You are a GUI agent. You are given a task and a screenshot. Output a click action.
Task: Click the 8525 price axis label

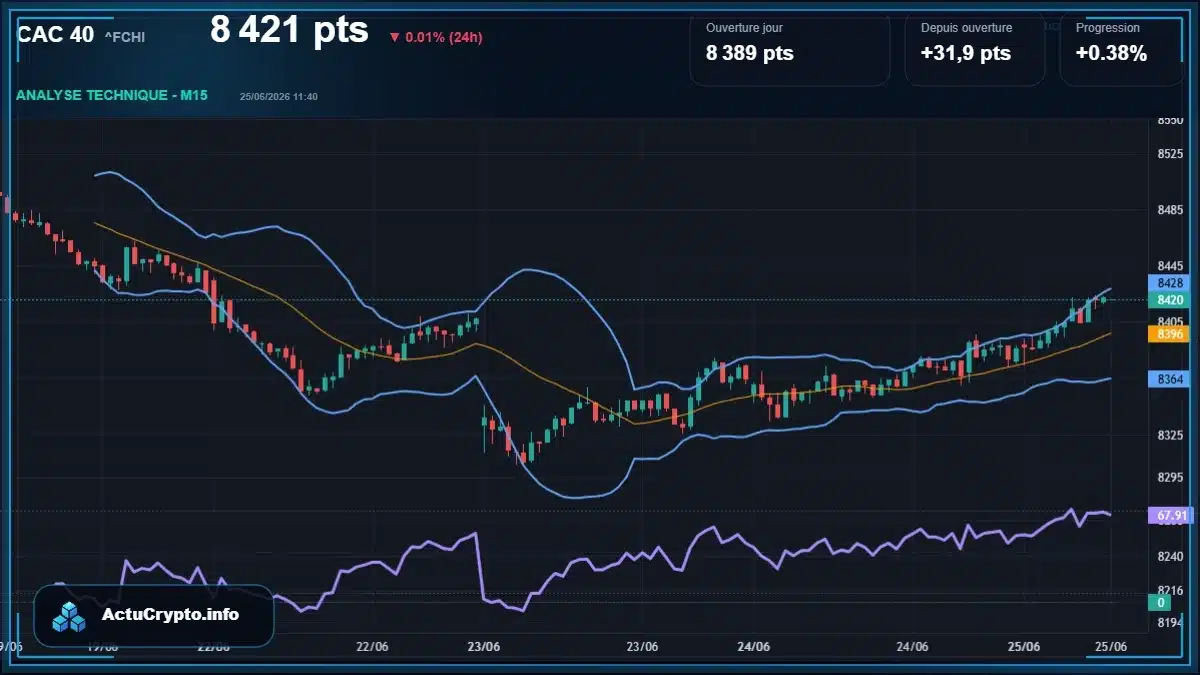[x=1170, y=154]
